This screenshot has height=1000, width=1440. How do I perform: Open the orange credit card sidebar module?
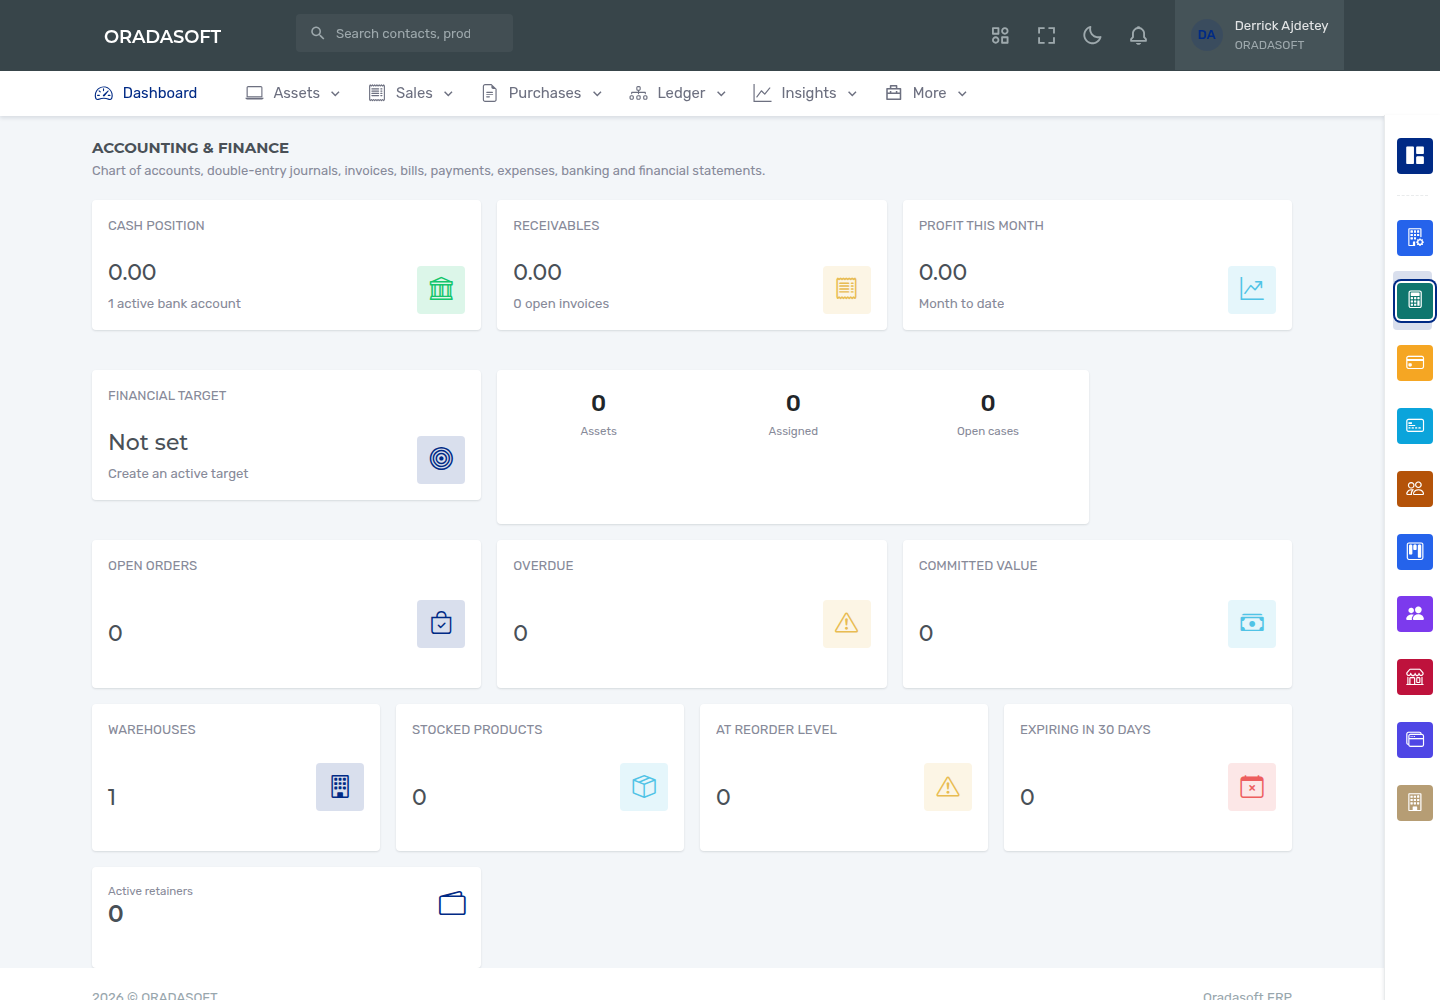pos(1415,363)
